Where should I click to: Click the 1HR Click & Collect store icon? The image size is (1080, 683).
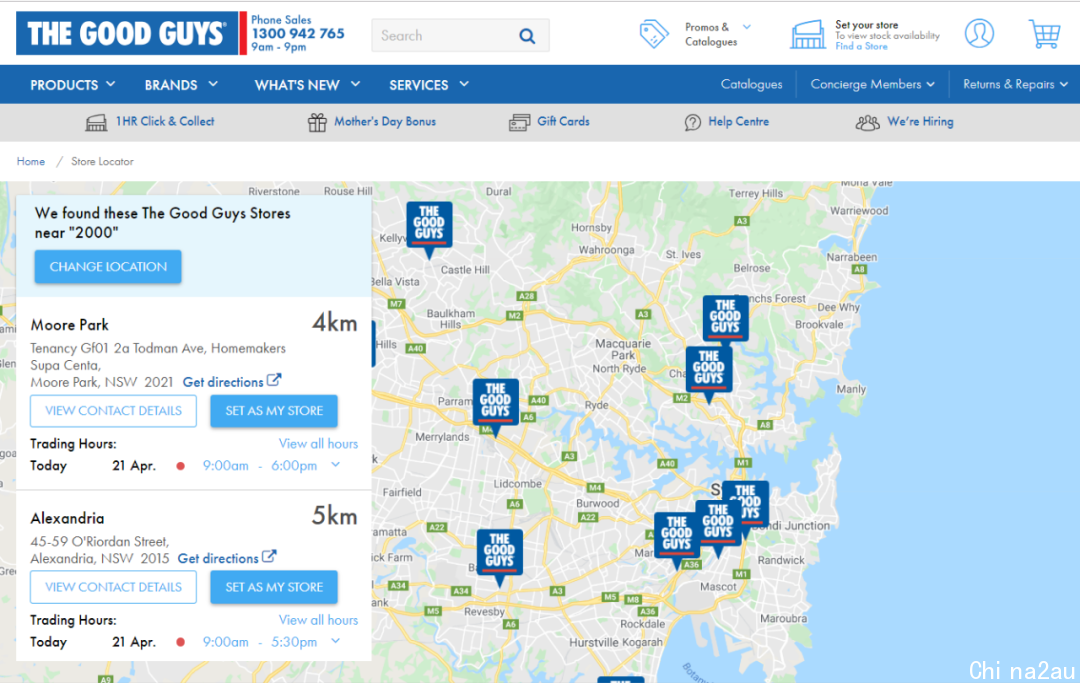pos(96,123)
